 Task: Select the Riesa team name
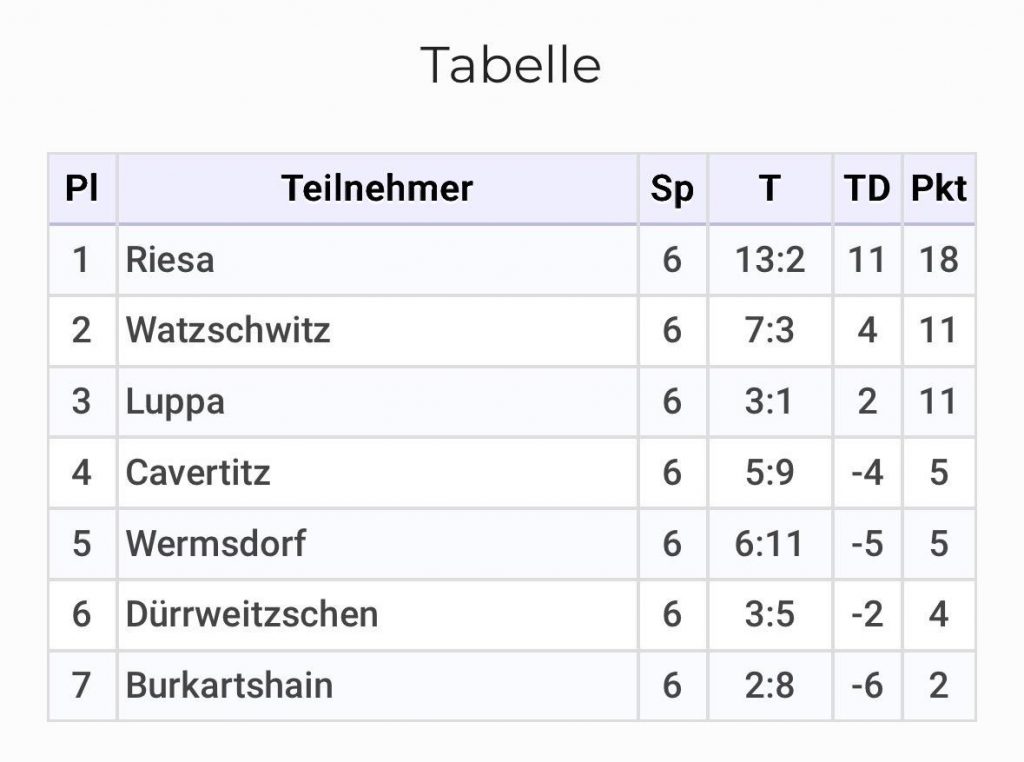[x=170, y=260]
